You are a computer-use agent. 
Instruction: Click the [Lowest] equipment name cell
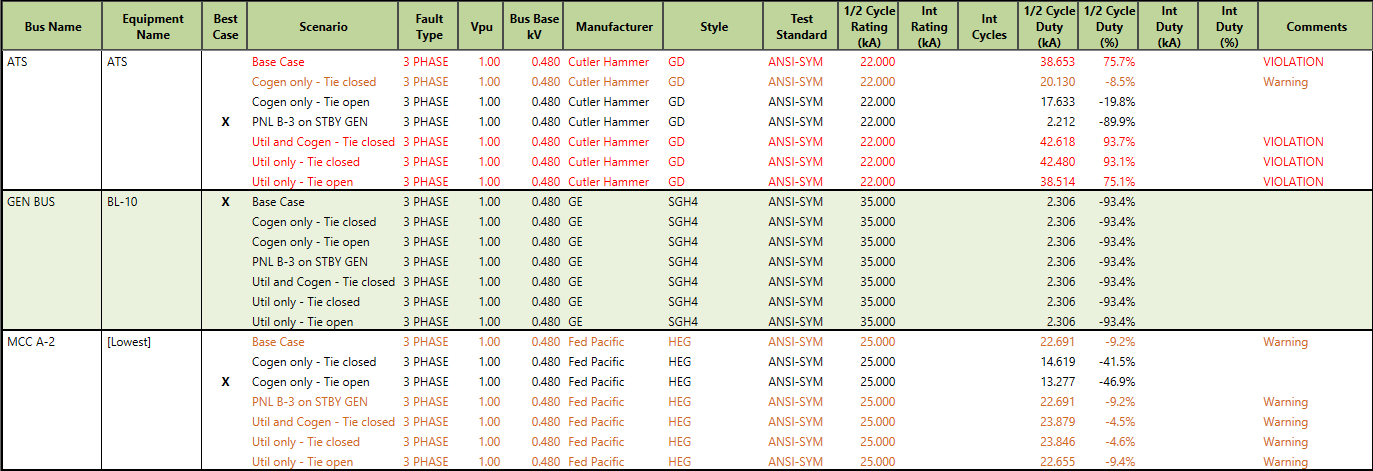coord(129,342)
